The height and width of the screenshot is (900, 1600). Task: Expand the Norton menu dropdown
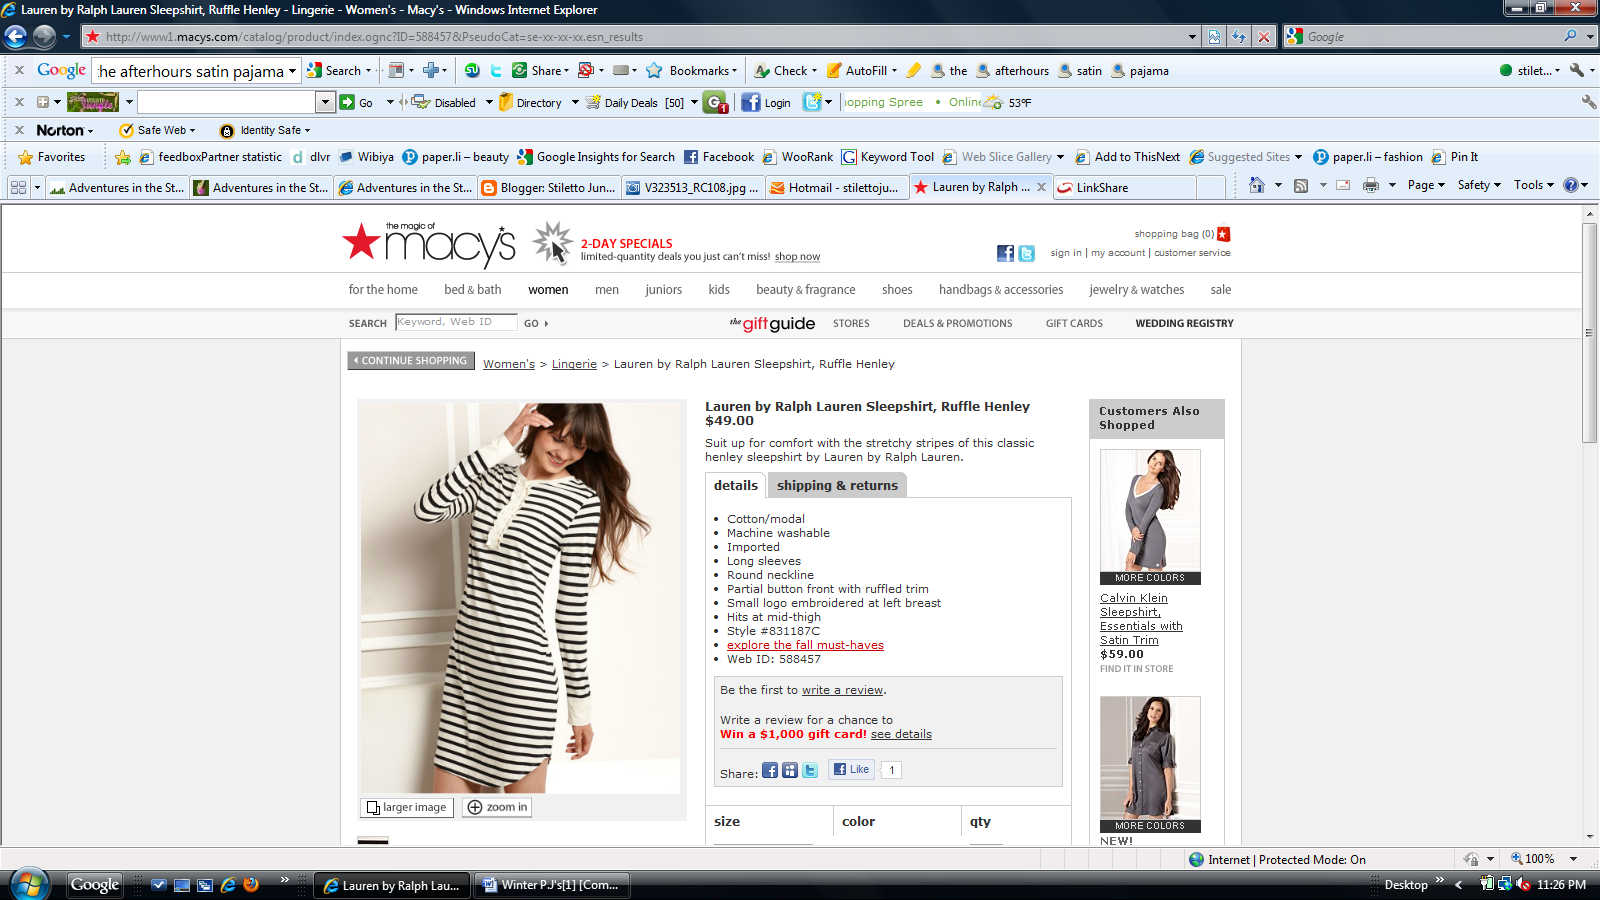pyautogui.click(x=90, y=131)
